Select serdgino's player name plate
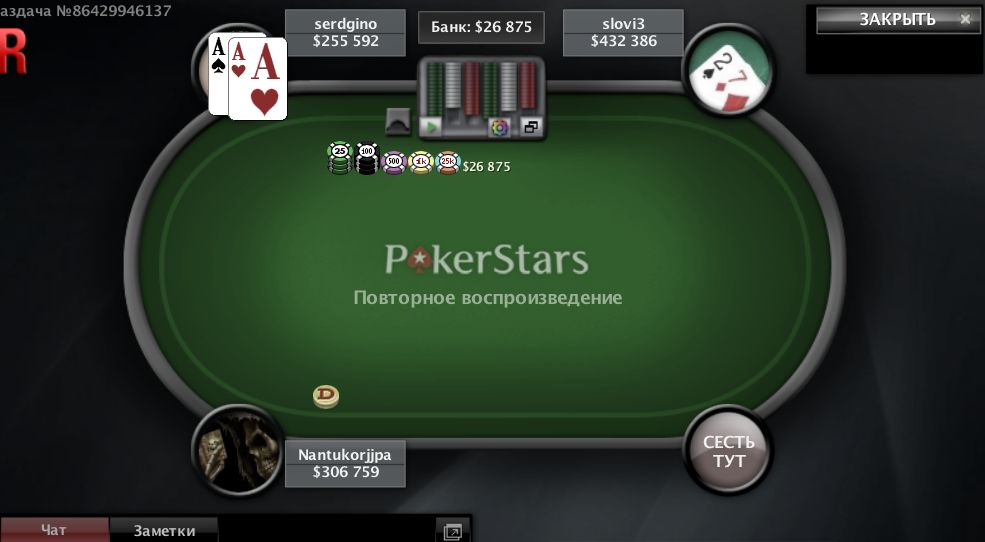The image size is (985, 542). [x=346, y=33]
